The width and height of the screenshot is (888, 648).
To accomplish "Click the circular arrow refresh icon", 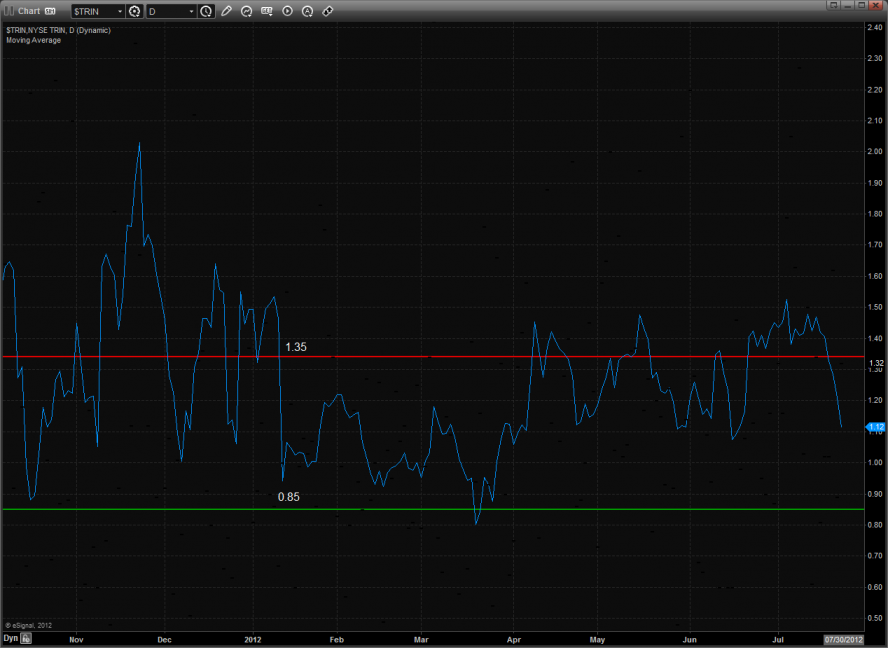I will point(246,11).
